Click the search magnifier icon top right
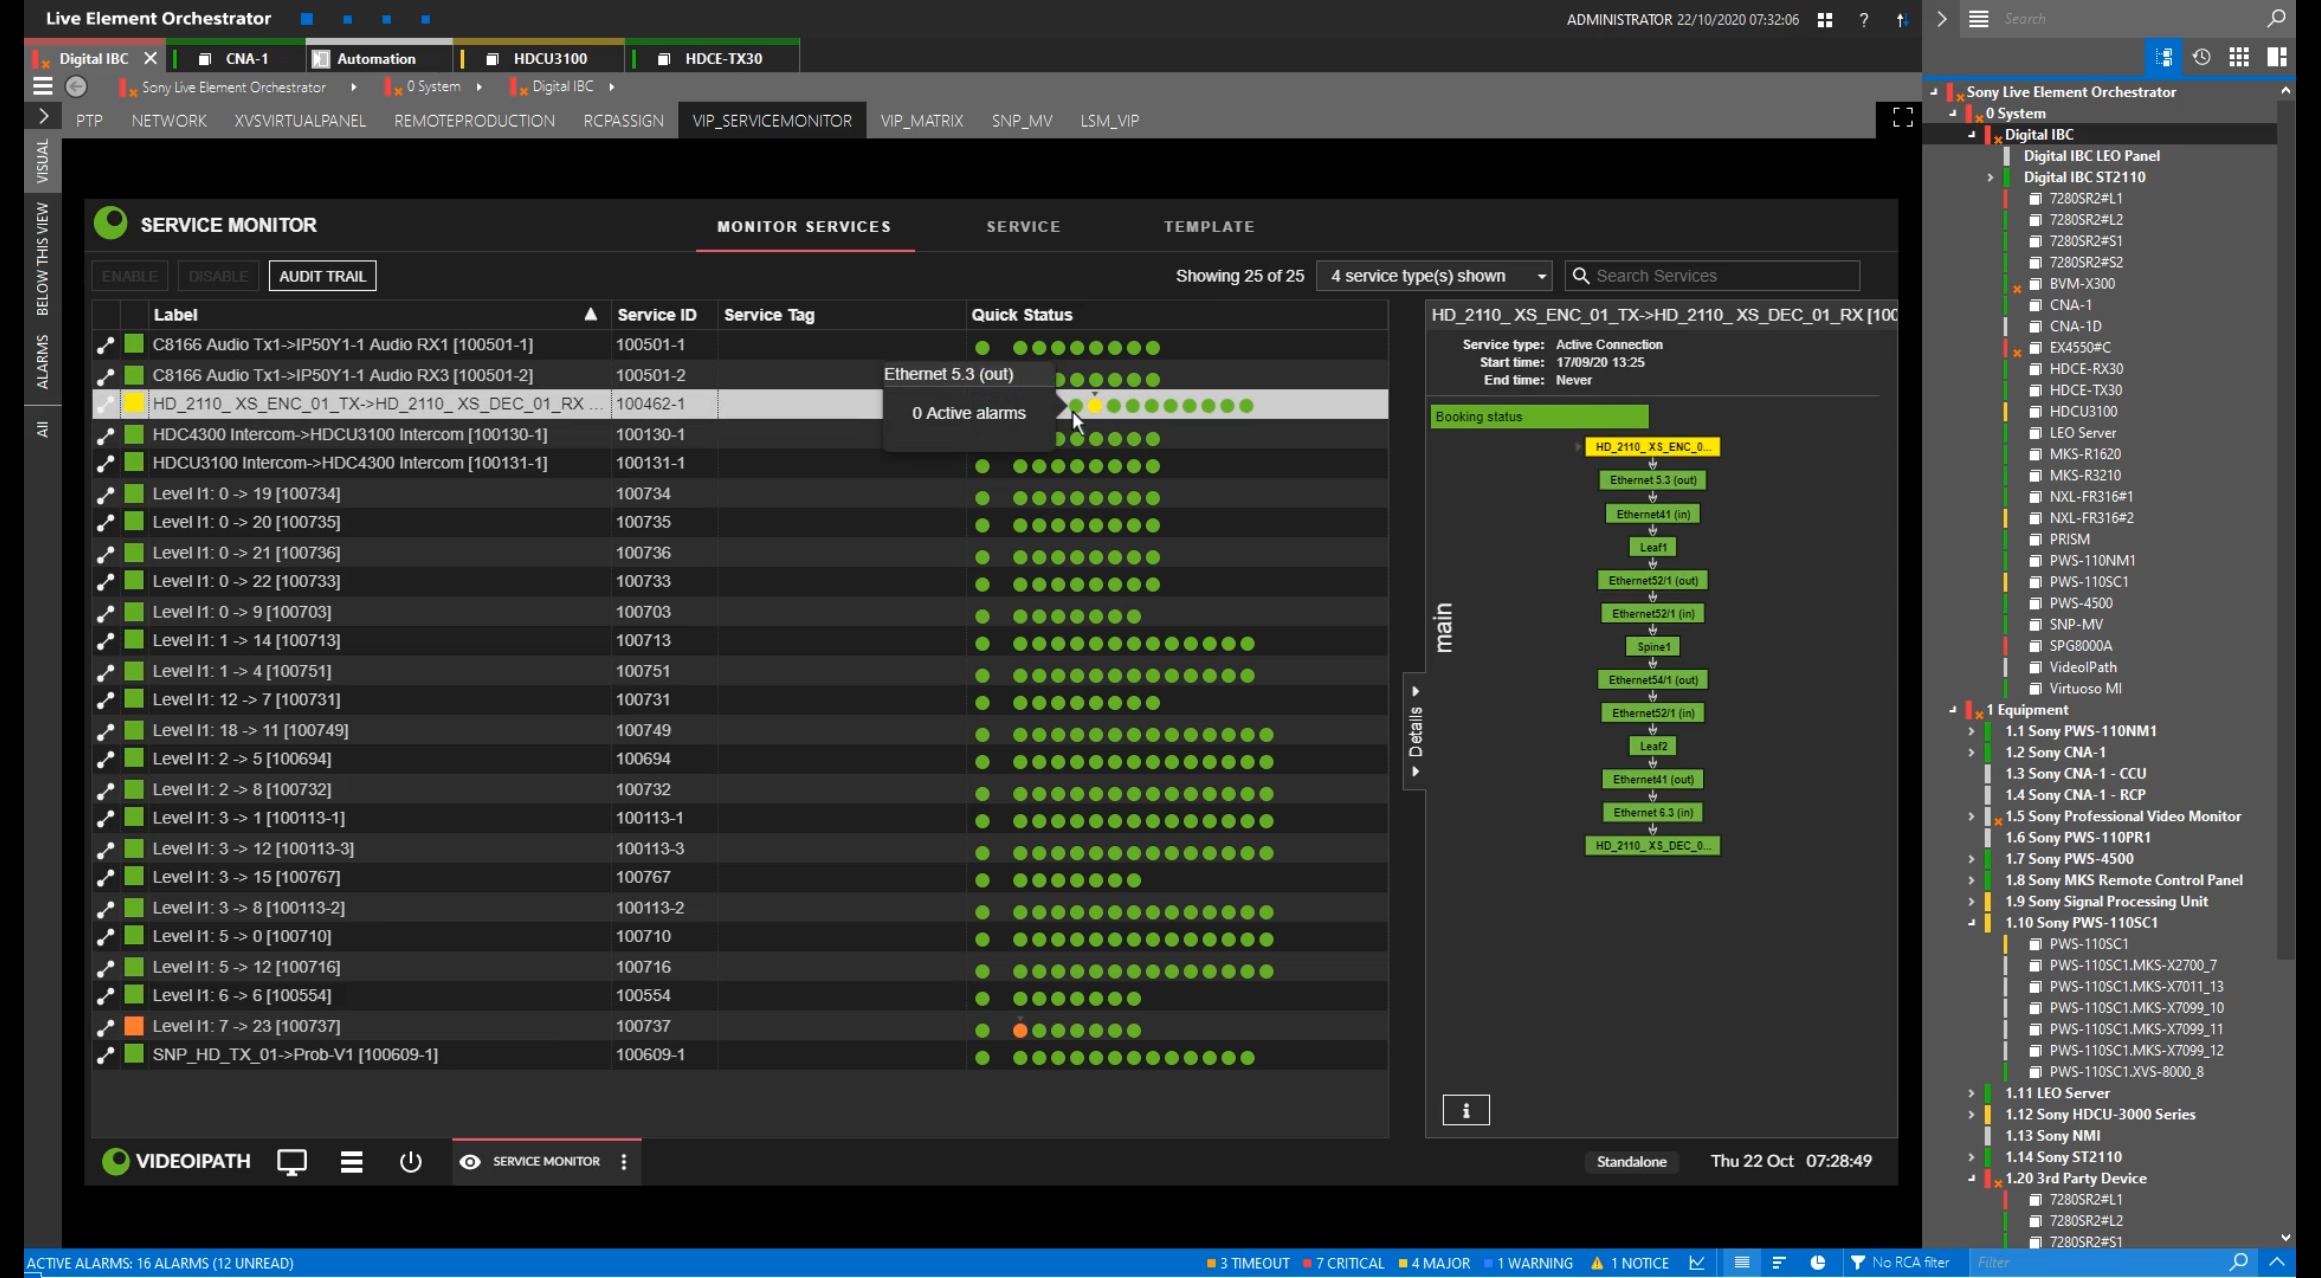Image resolution: width=2321 pixels, height=1278 pixels. [2276, 18]
